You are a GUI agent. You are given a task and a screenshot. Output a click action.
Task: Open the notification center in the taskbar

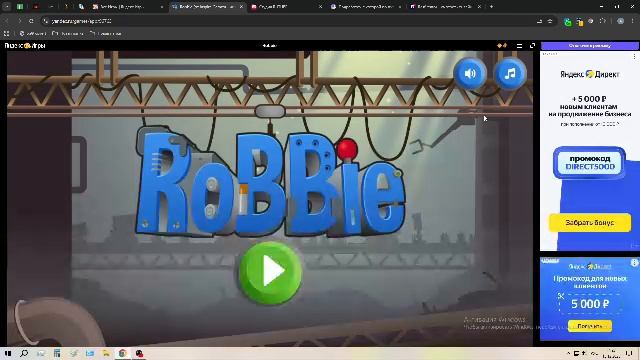point(629,353)
